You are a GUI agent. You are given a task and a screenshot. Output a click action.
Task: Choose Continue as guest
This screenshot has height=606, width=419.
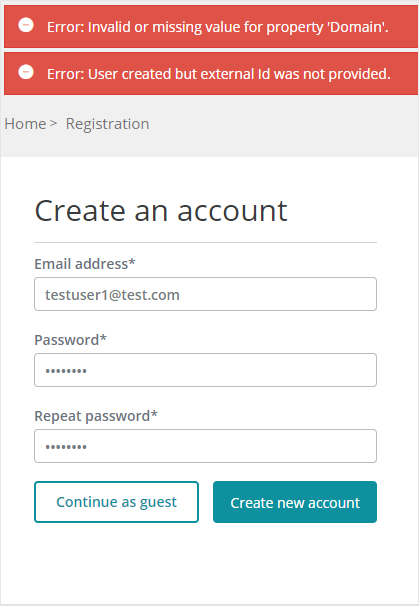tap(116, 502)
